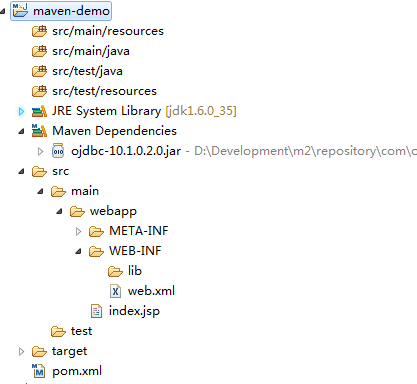
Task: Expand the META-INF folder
Action: coord(78,231)
